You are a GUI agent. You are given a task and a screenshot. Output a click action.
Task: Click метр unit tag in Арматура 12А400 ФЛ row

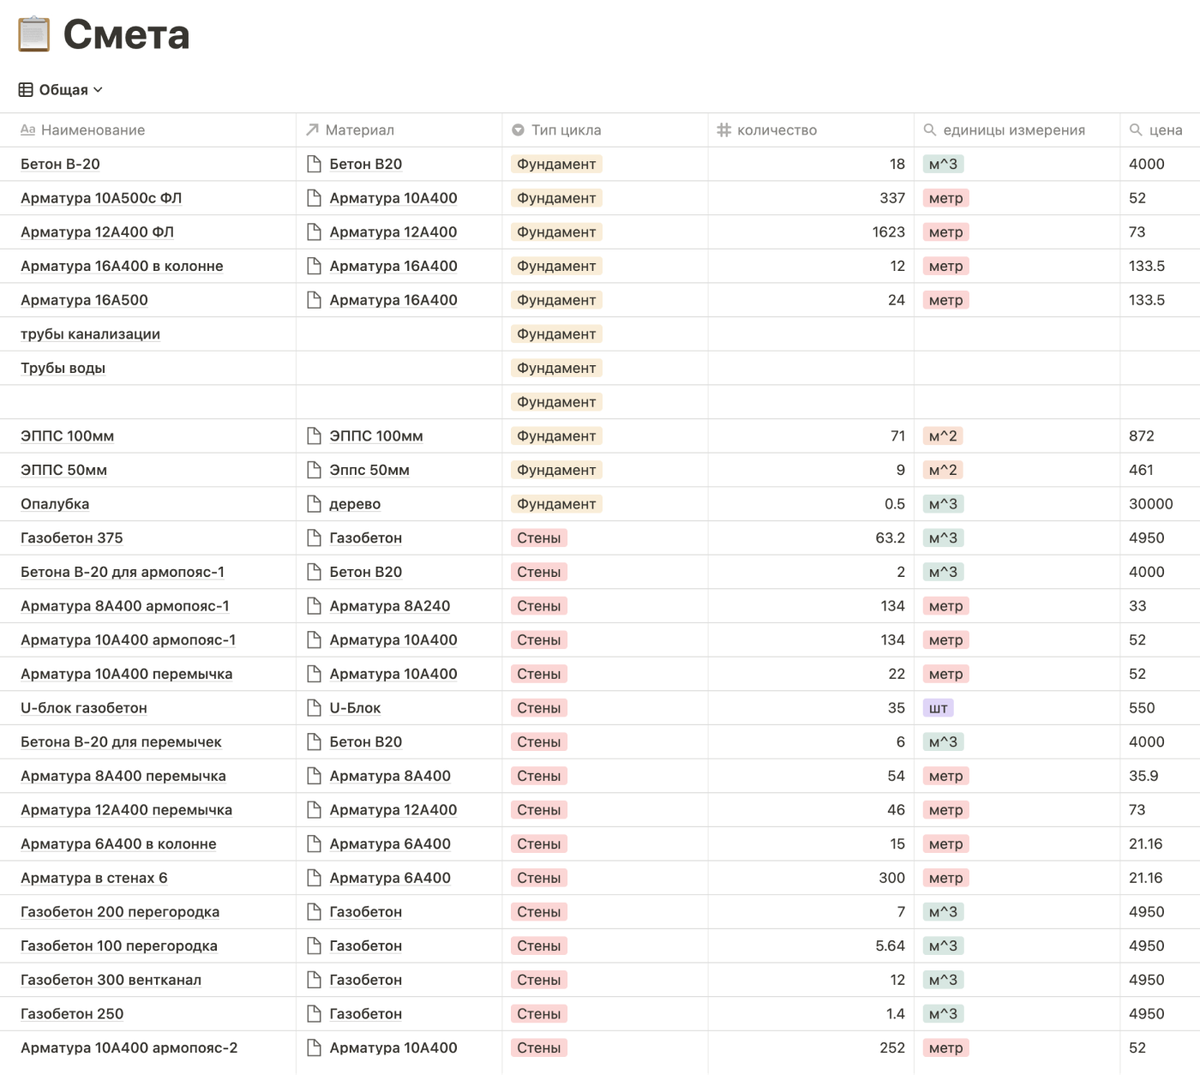(946, 232)
